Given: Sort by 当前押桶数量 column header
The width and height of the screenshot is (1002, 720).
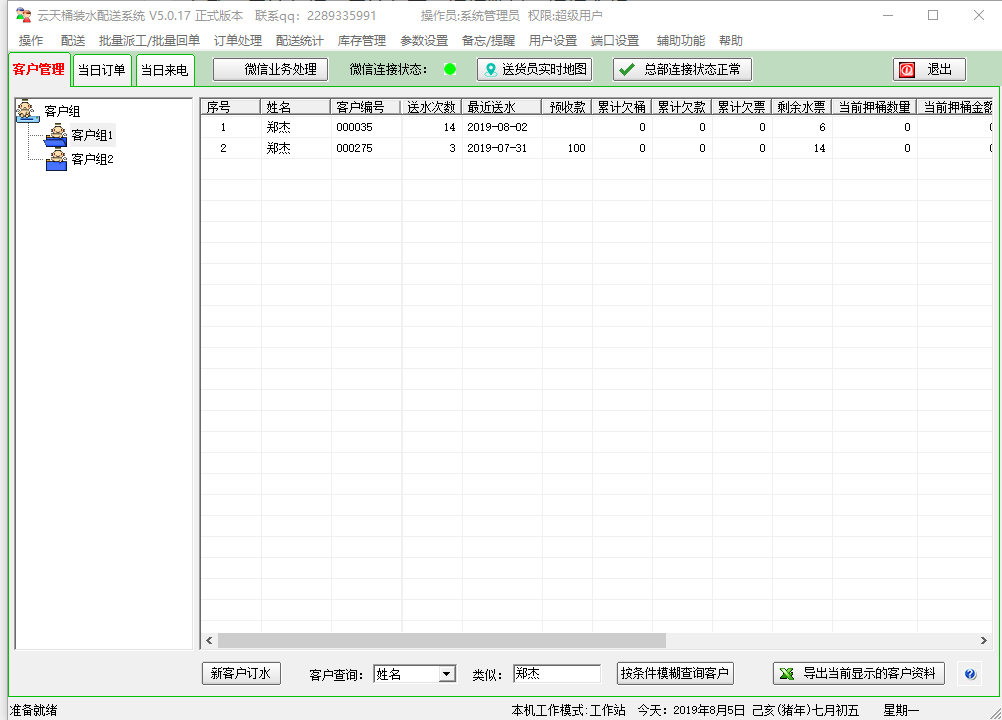Looking at the screenshot, I should point(874,107).
